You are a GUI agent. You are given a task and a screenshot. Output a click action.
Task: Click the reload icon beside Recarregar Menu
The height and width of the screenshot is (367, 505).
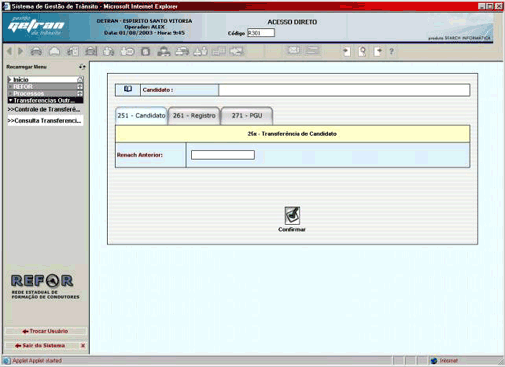82,67
